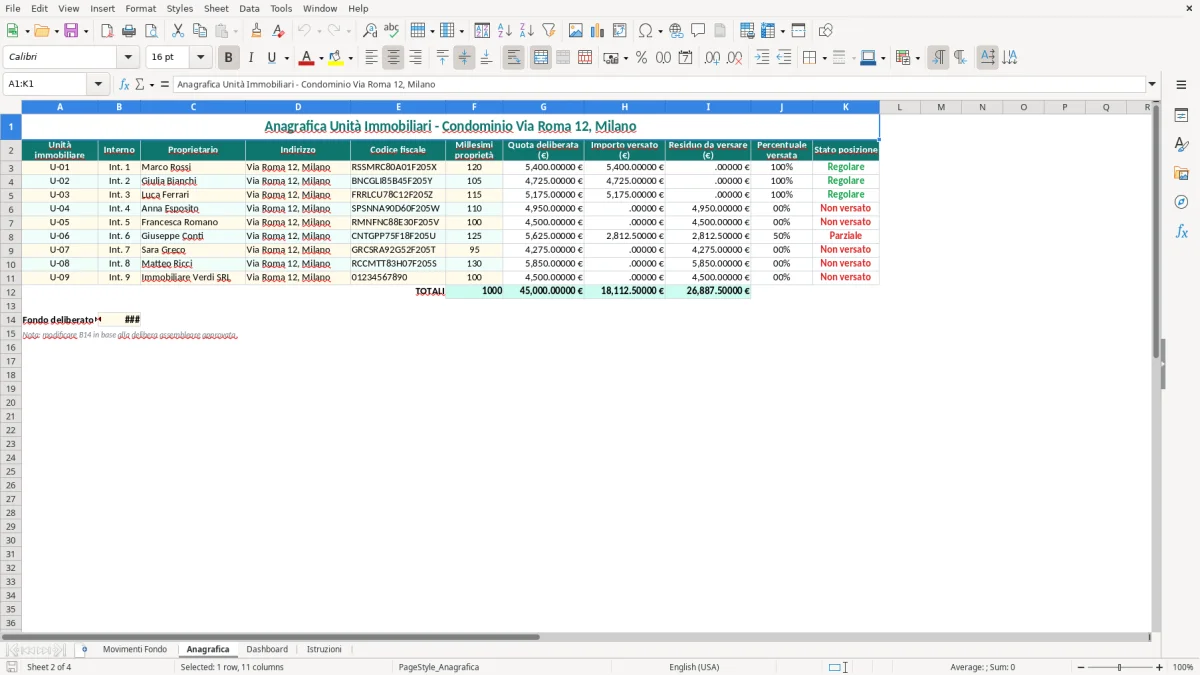The image size is (1200, 675).
Task: Click the AutoFilter funnel icon
Action: pyautogui.click(x=549, y=31)
